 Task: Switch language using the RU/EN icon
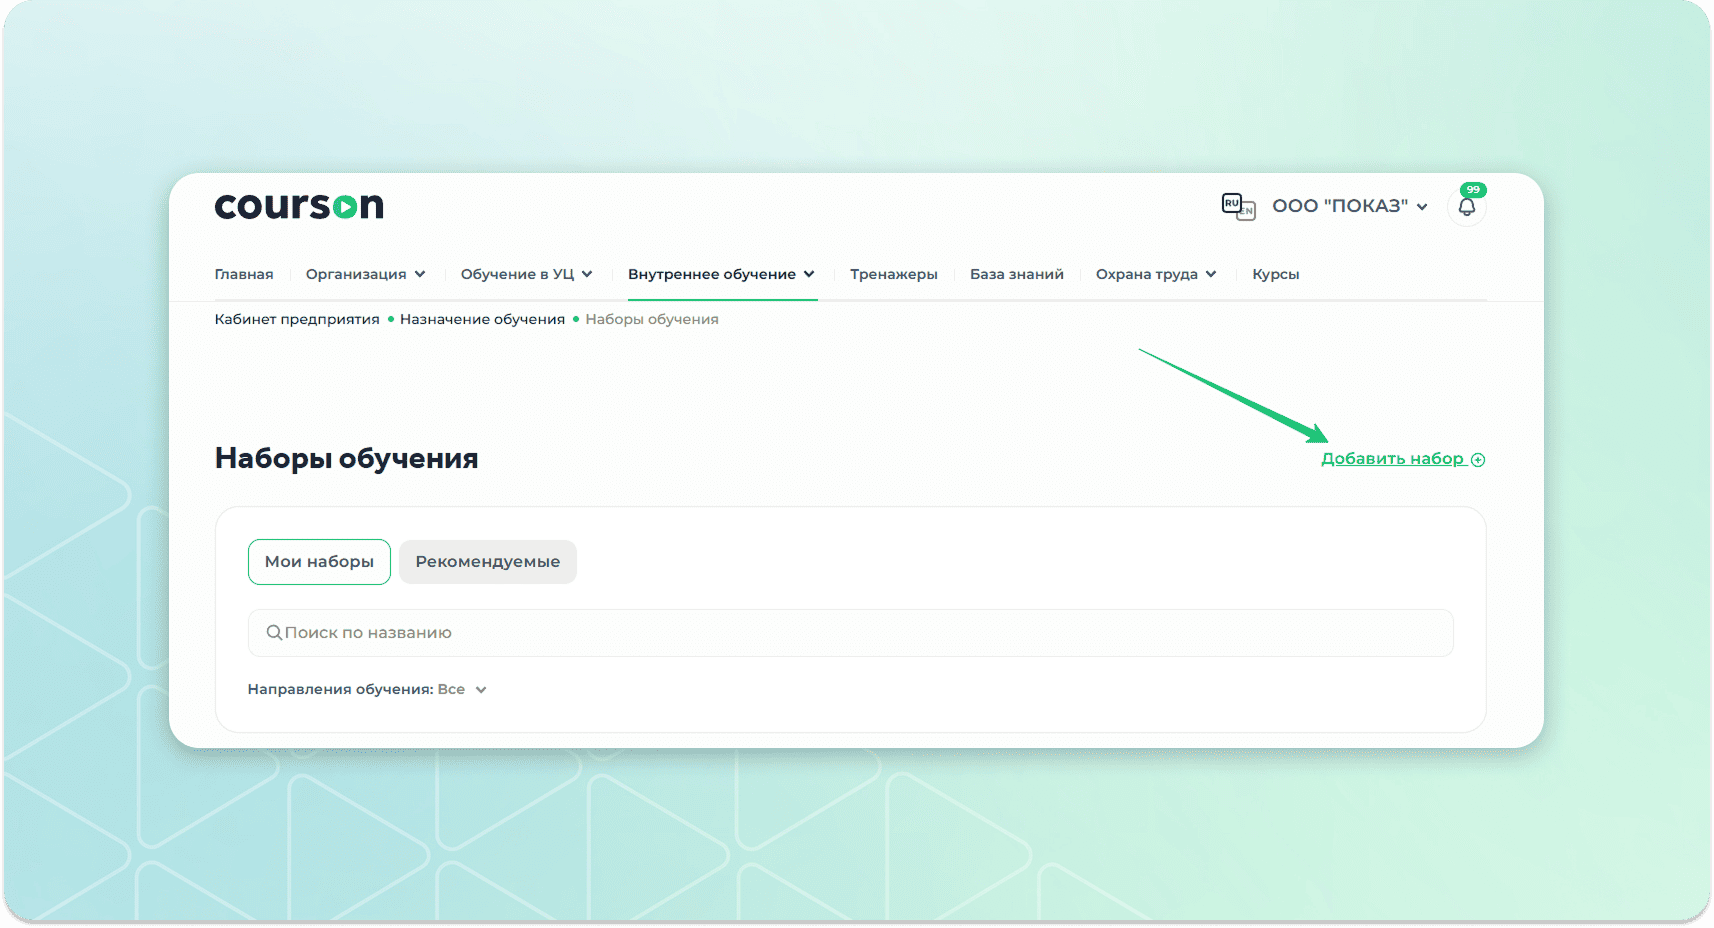click(1238, 206)
